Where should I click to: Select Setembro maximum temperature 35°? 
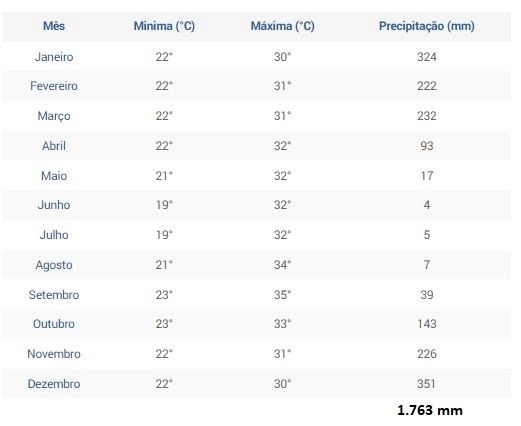[282, 295]
